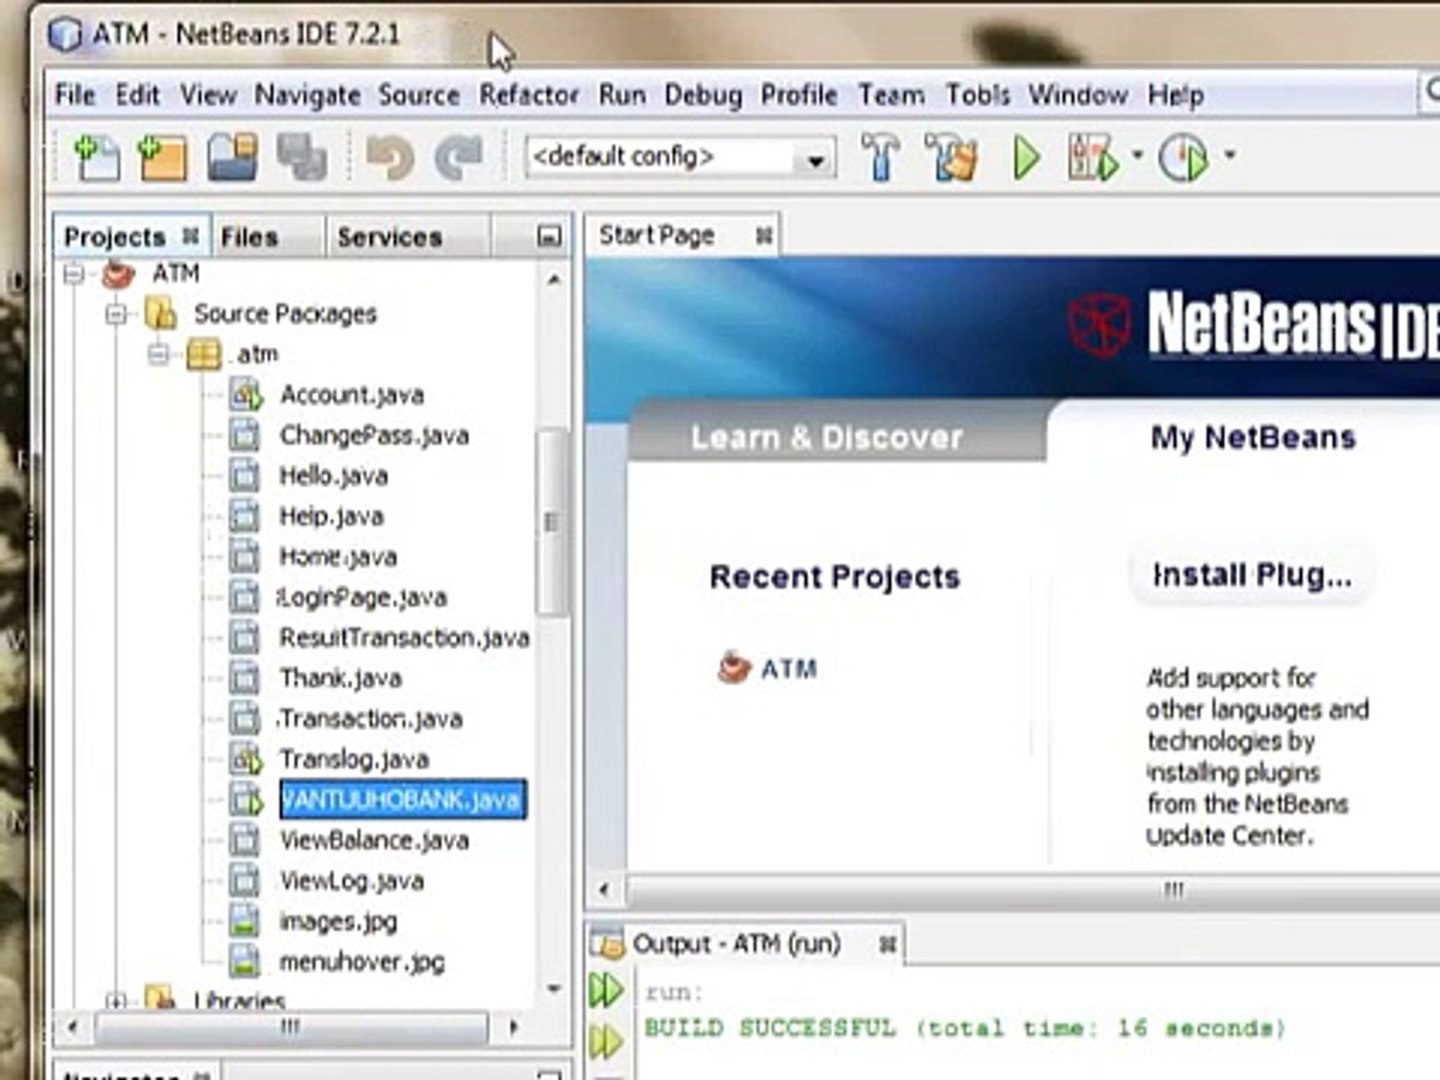
Task: Collapse the atm package node
Action: point(158,354)
